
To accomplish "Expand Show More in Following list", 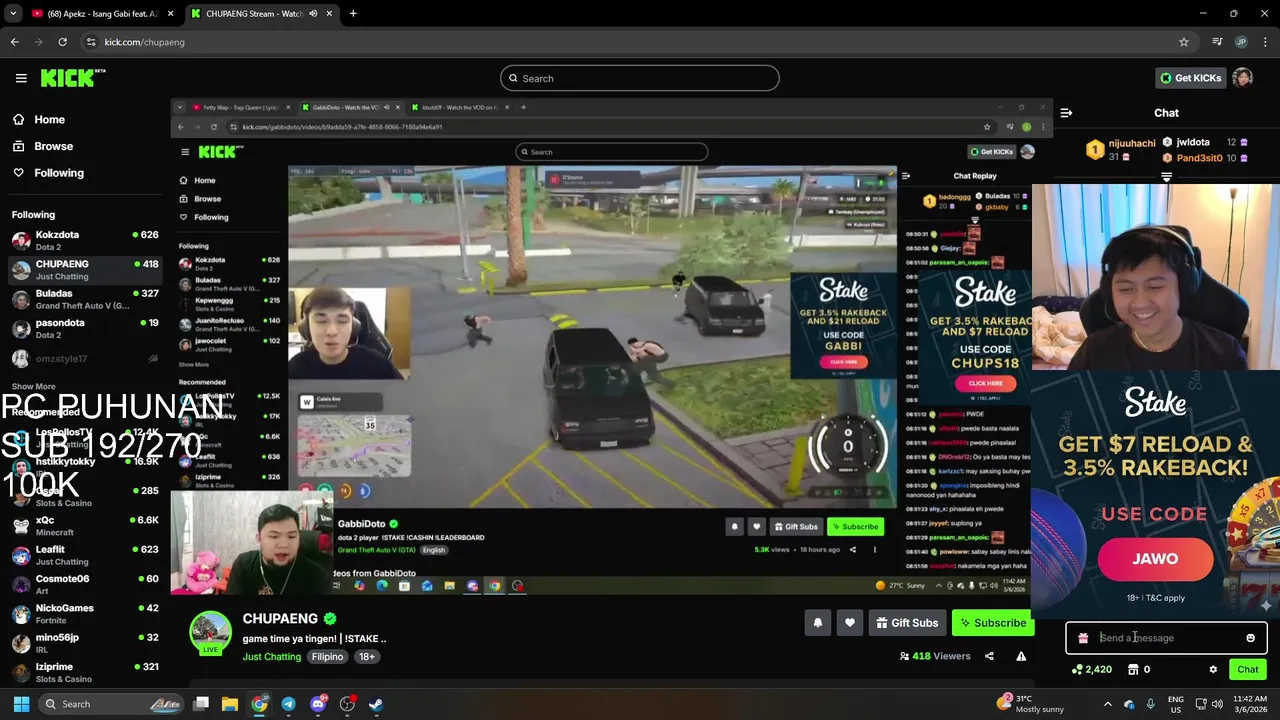I will click(x=33, y=386).
